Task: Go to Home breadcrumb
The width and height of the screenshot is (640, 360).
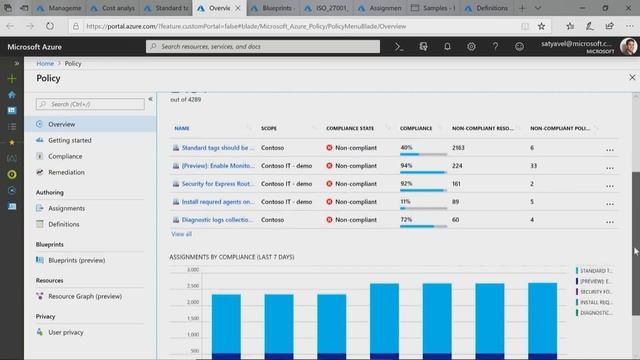Action: 45,63
